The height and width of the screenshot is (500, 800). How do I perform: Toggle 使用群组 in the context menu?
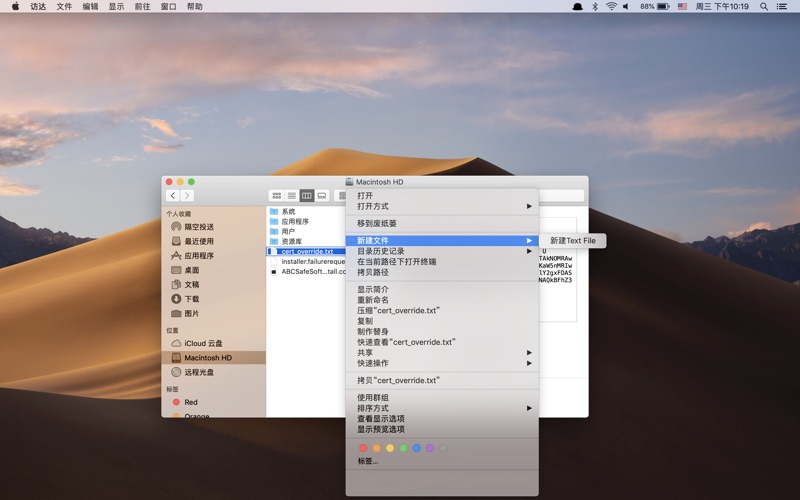pyautogui.click(x=372, y=397)
